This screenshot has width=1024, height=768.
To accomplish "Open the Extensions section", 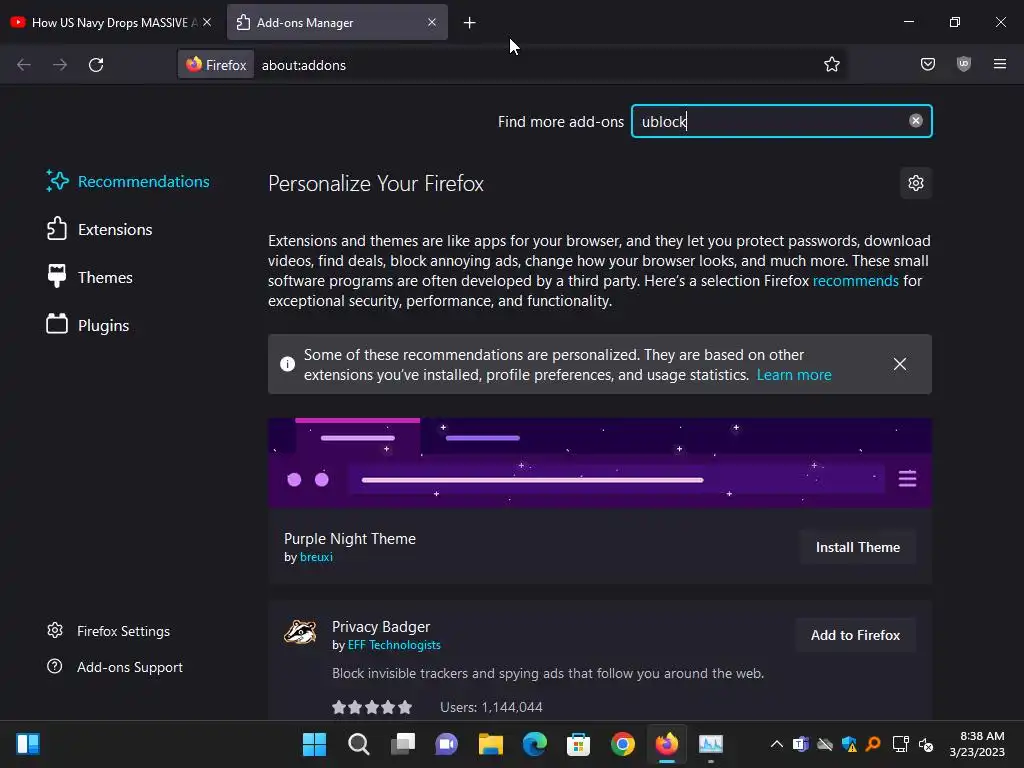I will click(99, 229).
